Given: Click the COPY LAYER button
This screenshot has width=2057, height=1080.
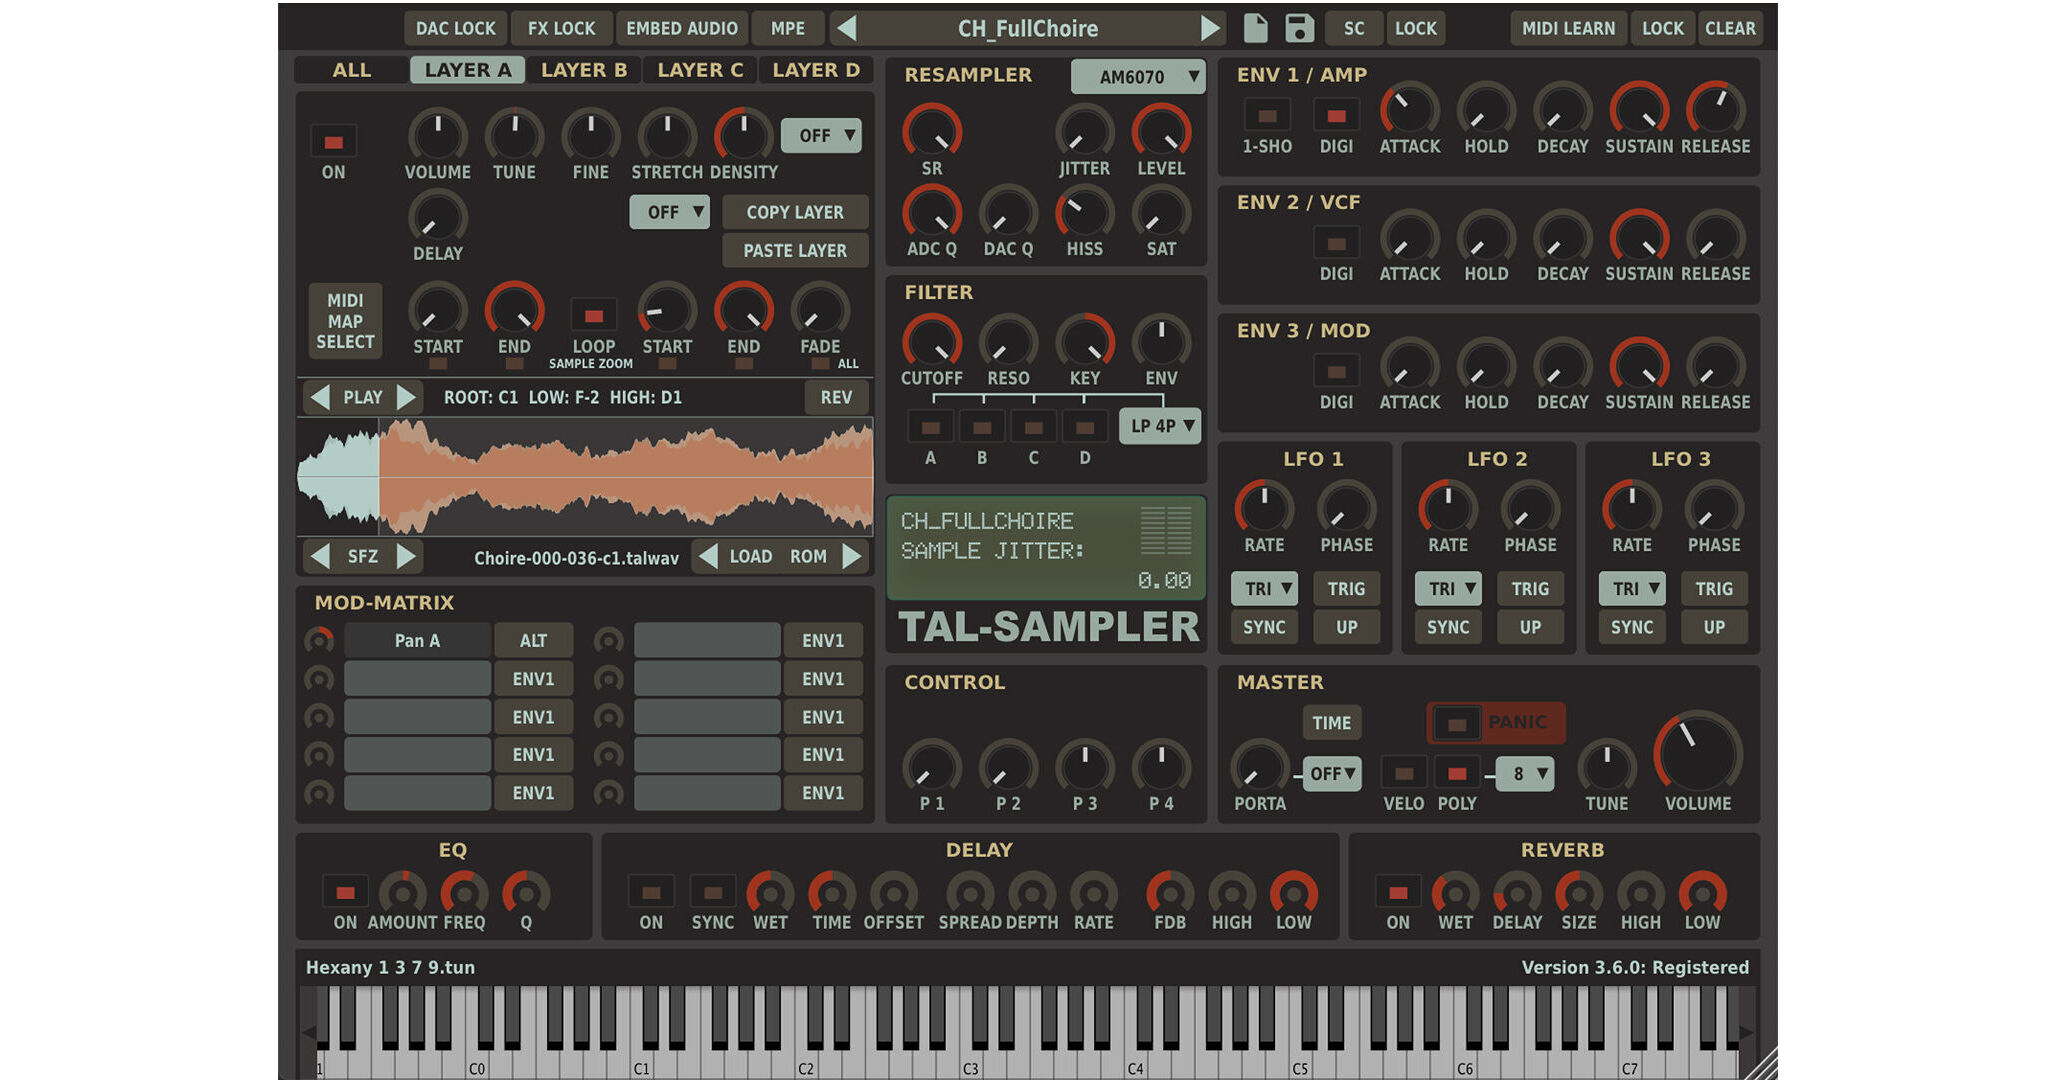Looking at the screenshot, I should (x=795, y=212).
